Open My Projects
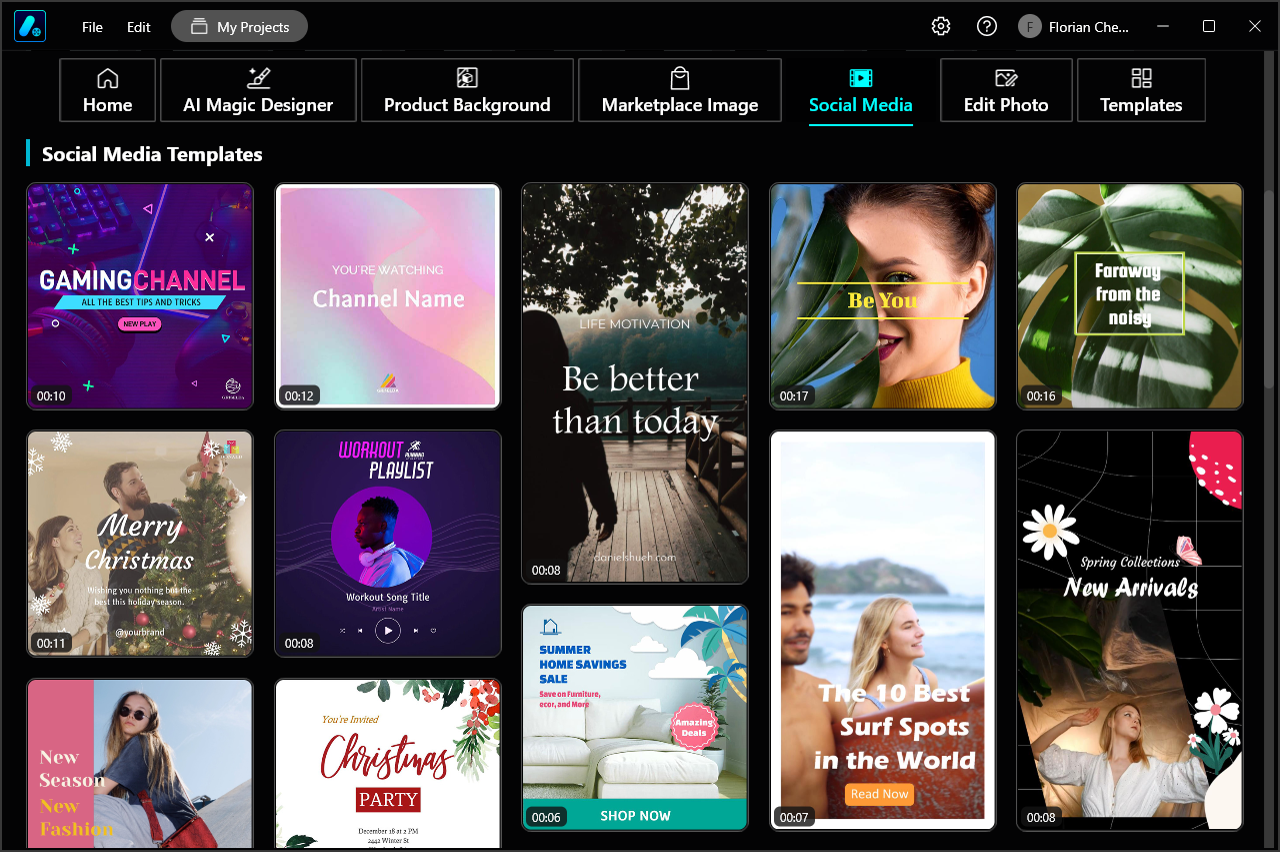The height and width of the screenshot is (852, 1280). (239, 26)
